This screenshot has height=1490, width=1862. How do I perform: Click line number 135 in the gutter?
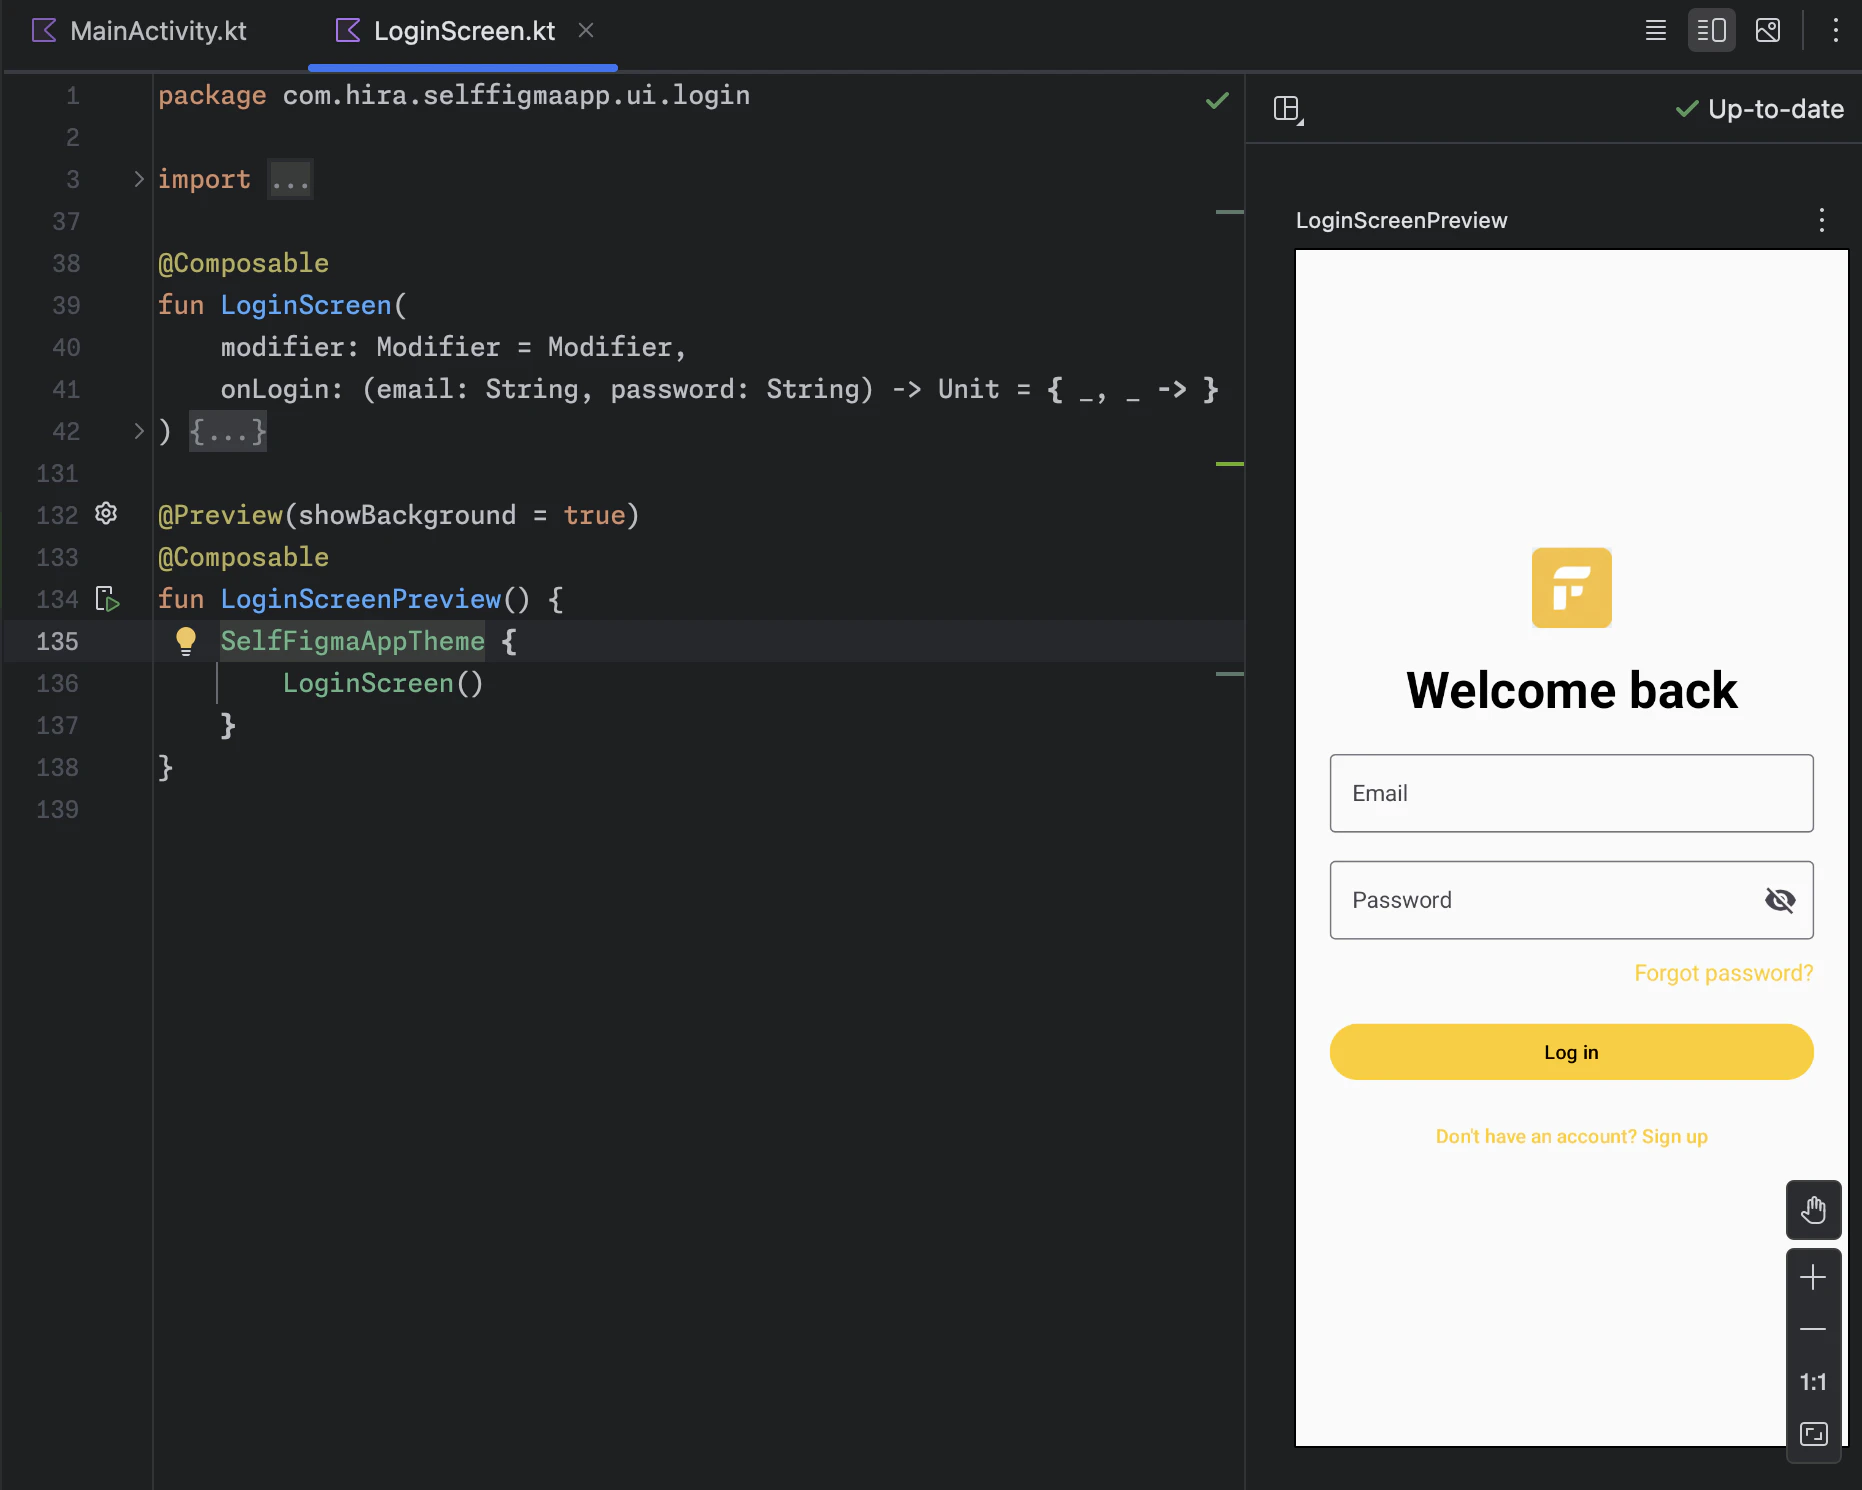57,641
